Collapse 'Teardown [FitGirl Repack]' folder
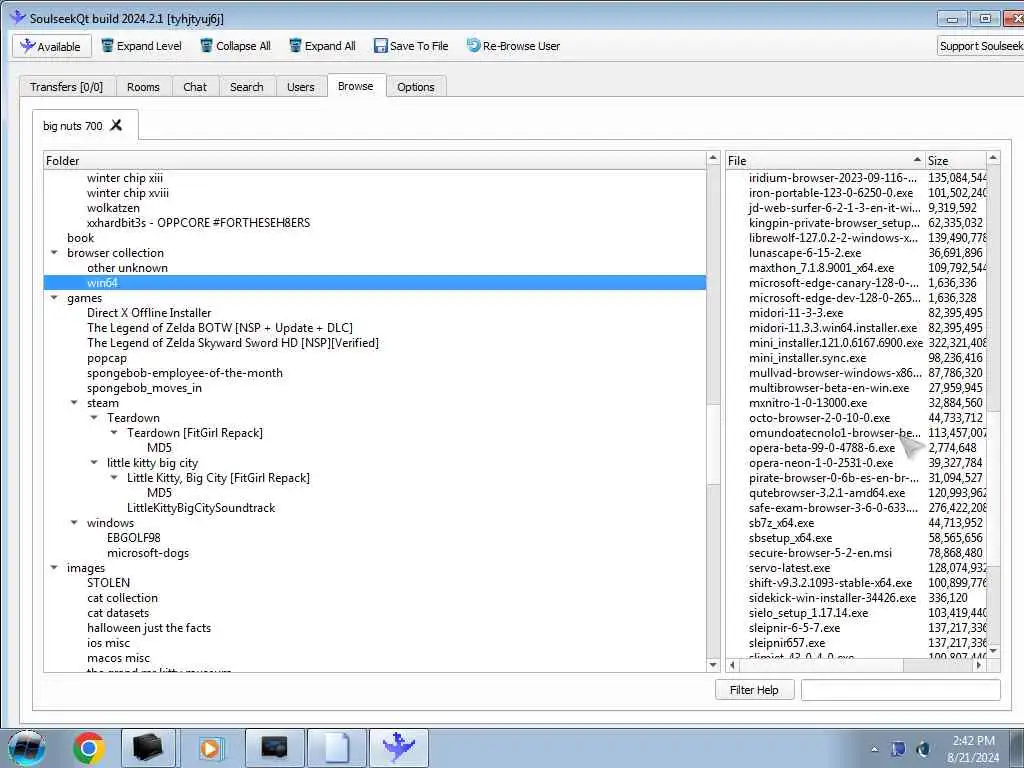 (x=114, y=433)
